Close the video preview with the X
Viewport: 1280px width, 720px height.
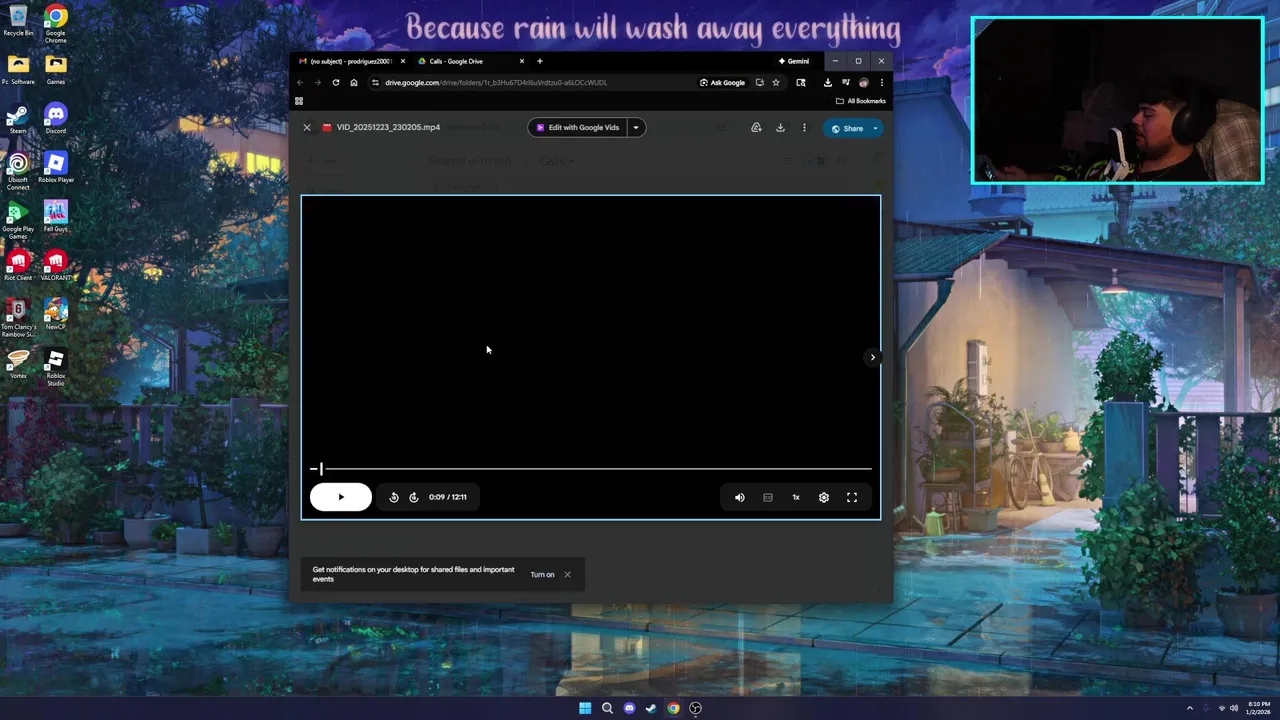click(307, 128)
